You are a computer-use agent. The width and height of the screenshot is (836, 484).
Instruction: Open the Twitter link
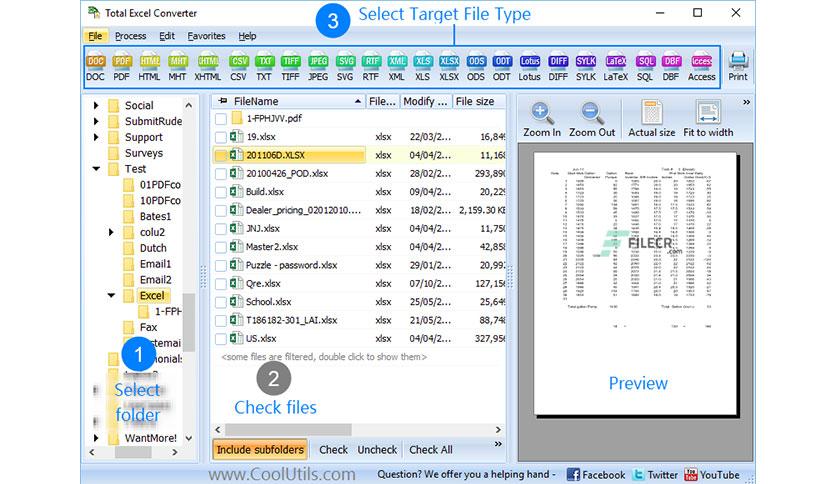pyautogui.click(x=655, y=474)
